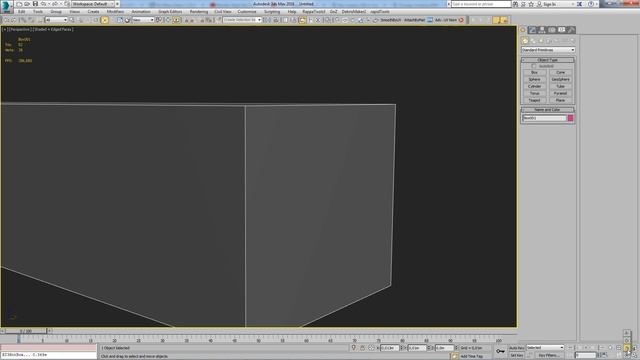Click the Cylinder primitive button
The width and height of the screenshot is (640, 360).
click(534, 87)
